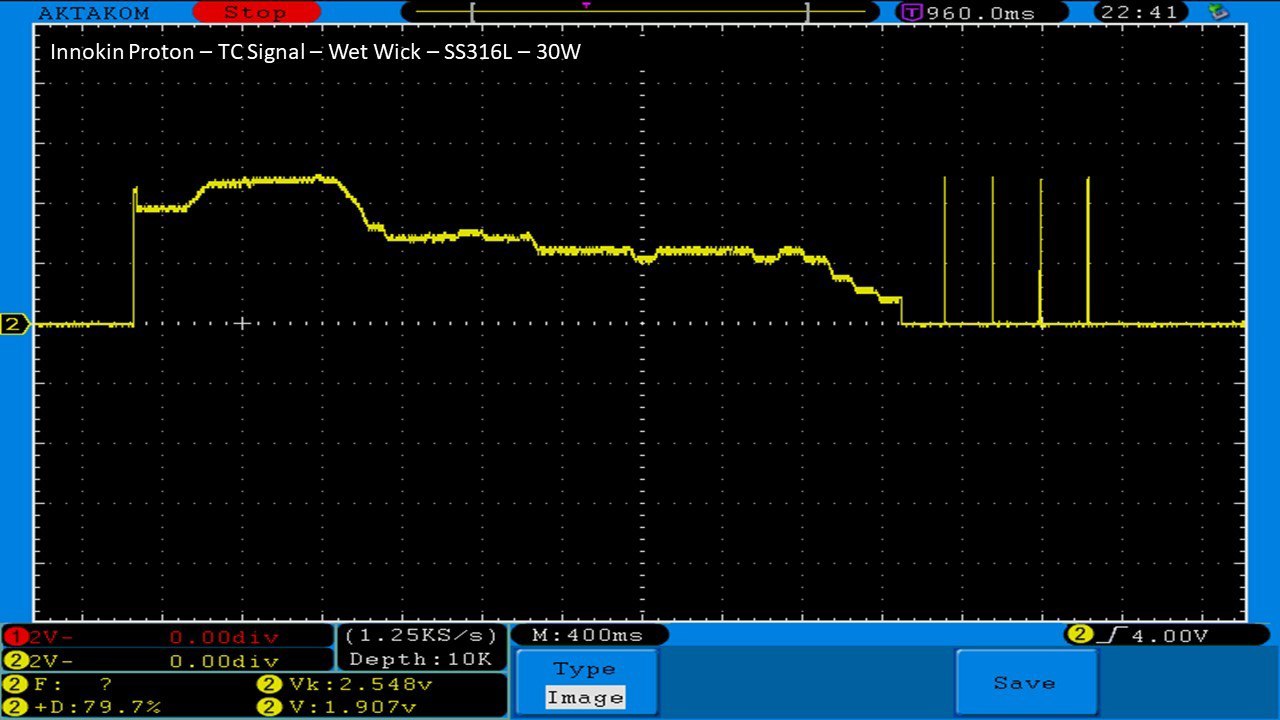
Task: Open the Type Image selector
Action: [585, 683]
